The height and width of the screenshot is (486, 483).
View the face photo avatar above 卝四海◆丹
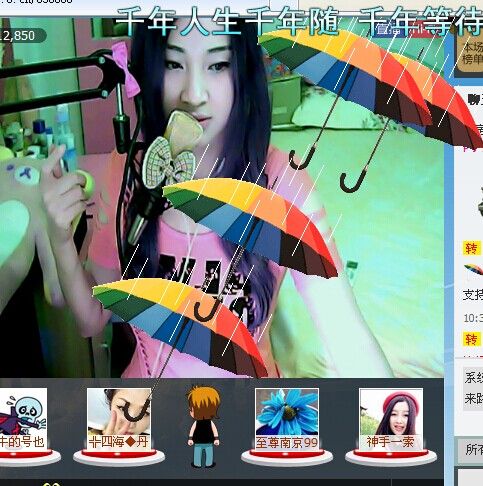pyautogui.click(x=119, y=412)
